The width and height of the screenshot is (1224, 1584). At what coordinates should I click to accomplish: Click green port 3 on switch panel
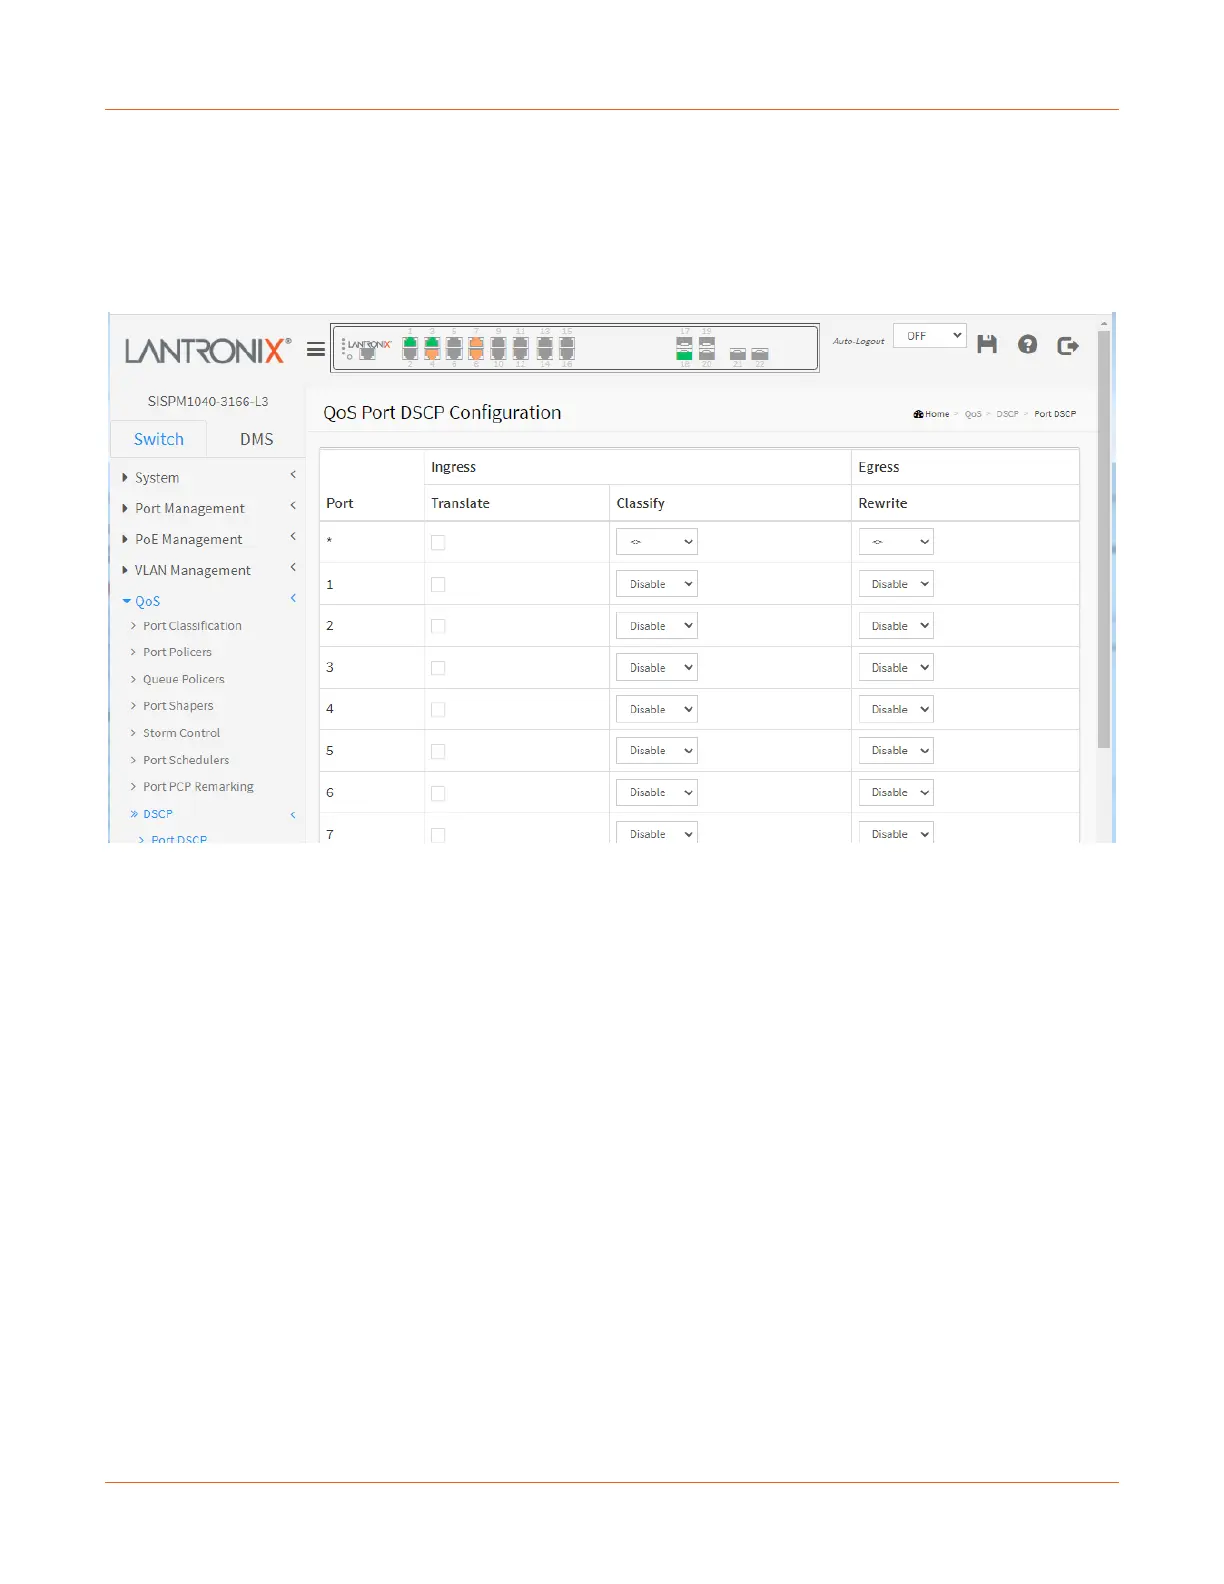click(x=432, y=343)
